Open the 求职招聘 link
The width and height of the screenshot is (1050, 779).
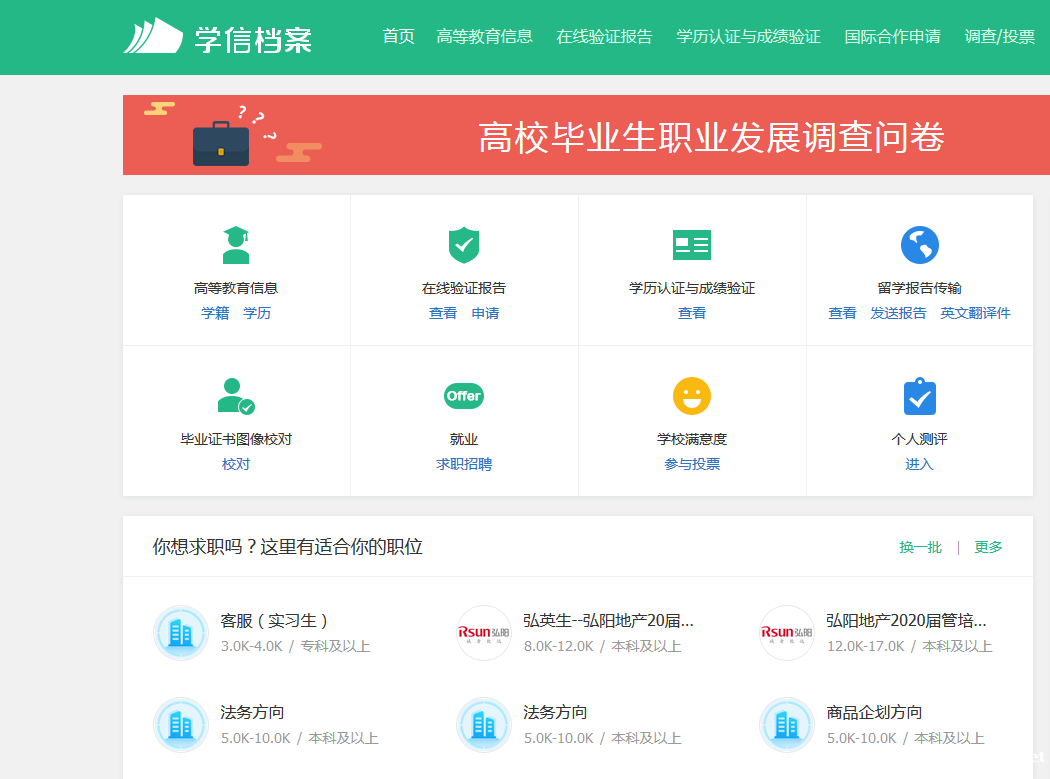pos(463,464)
